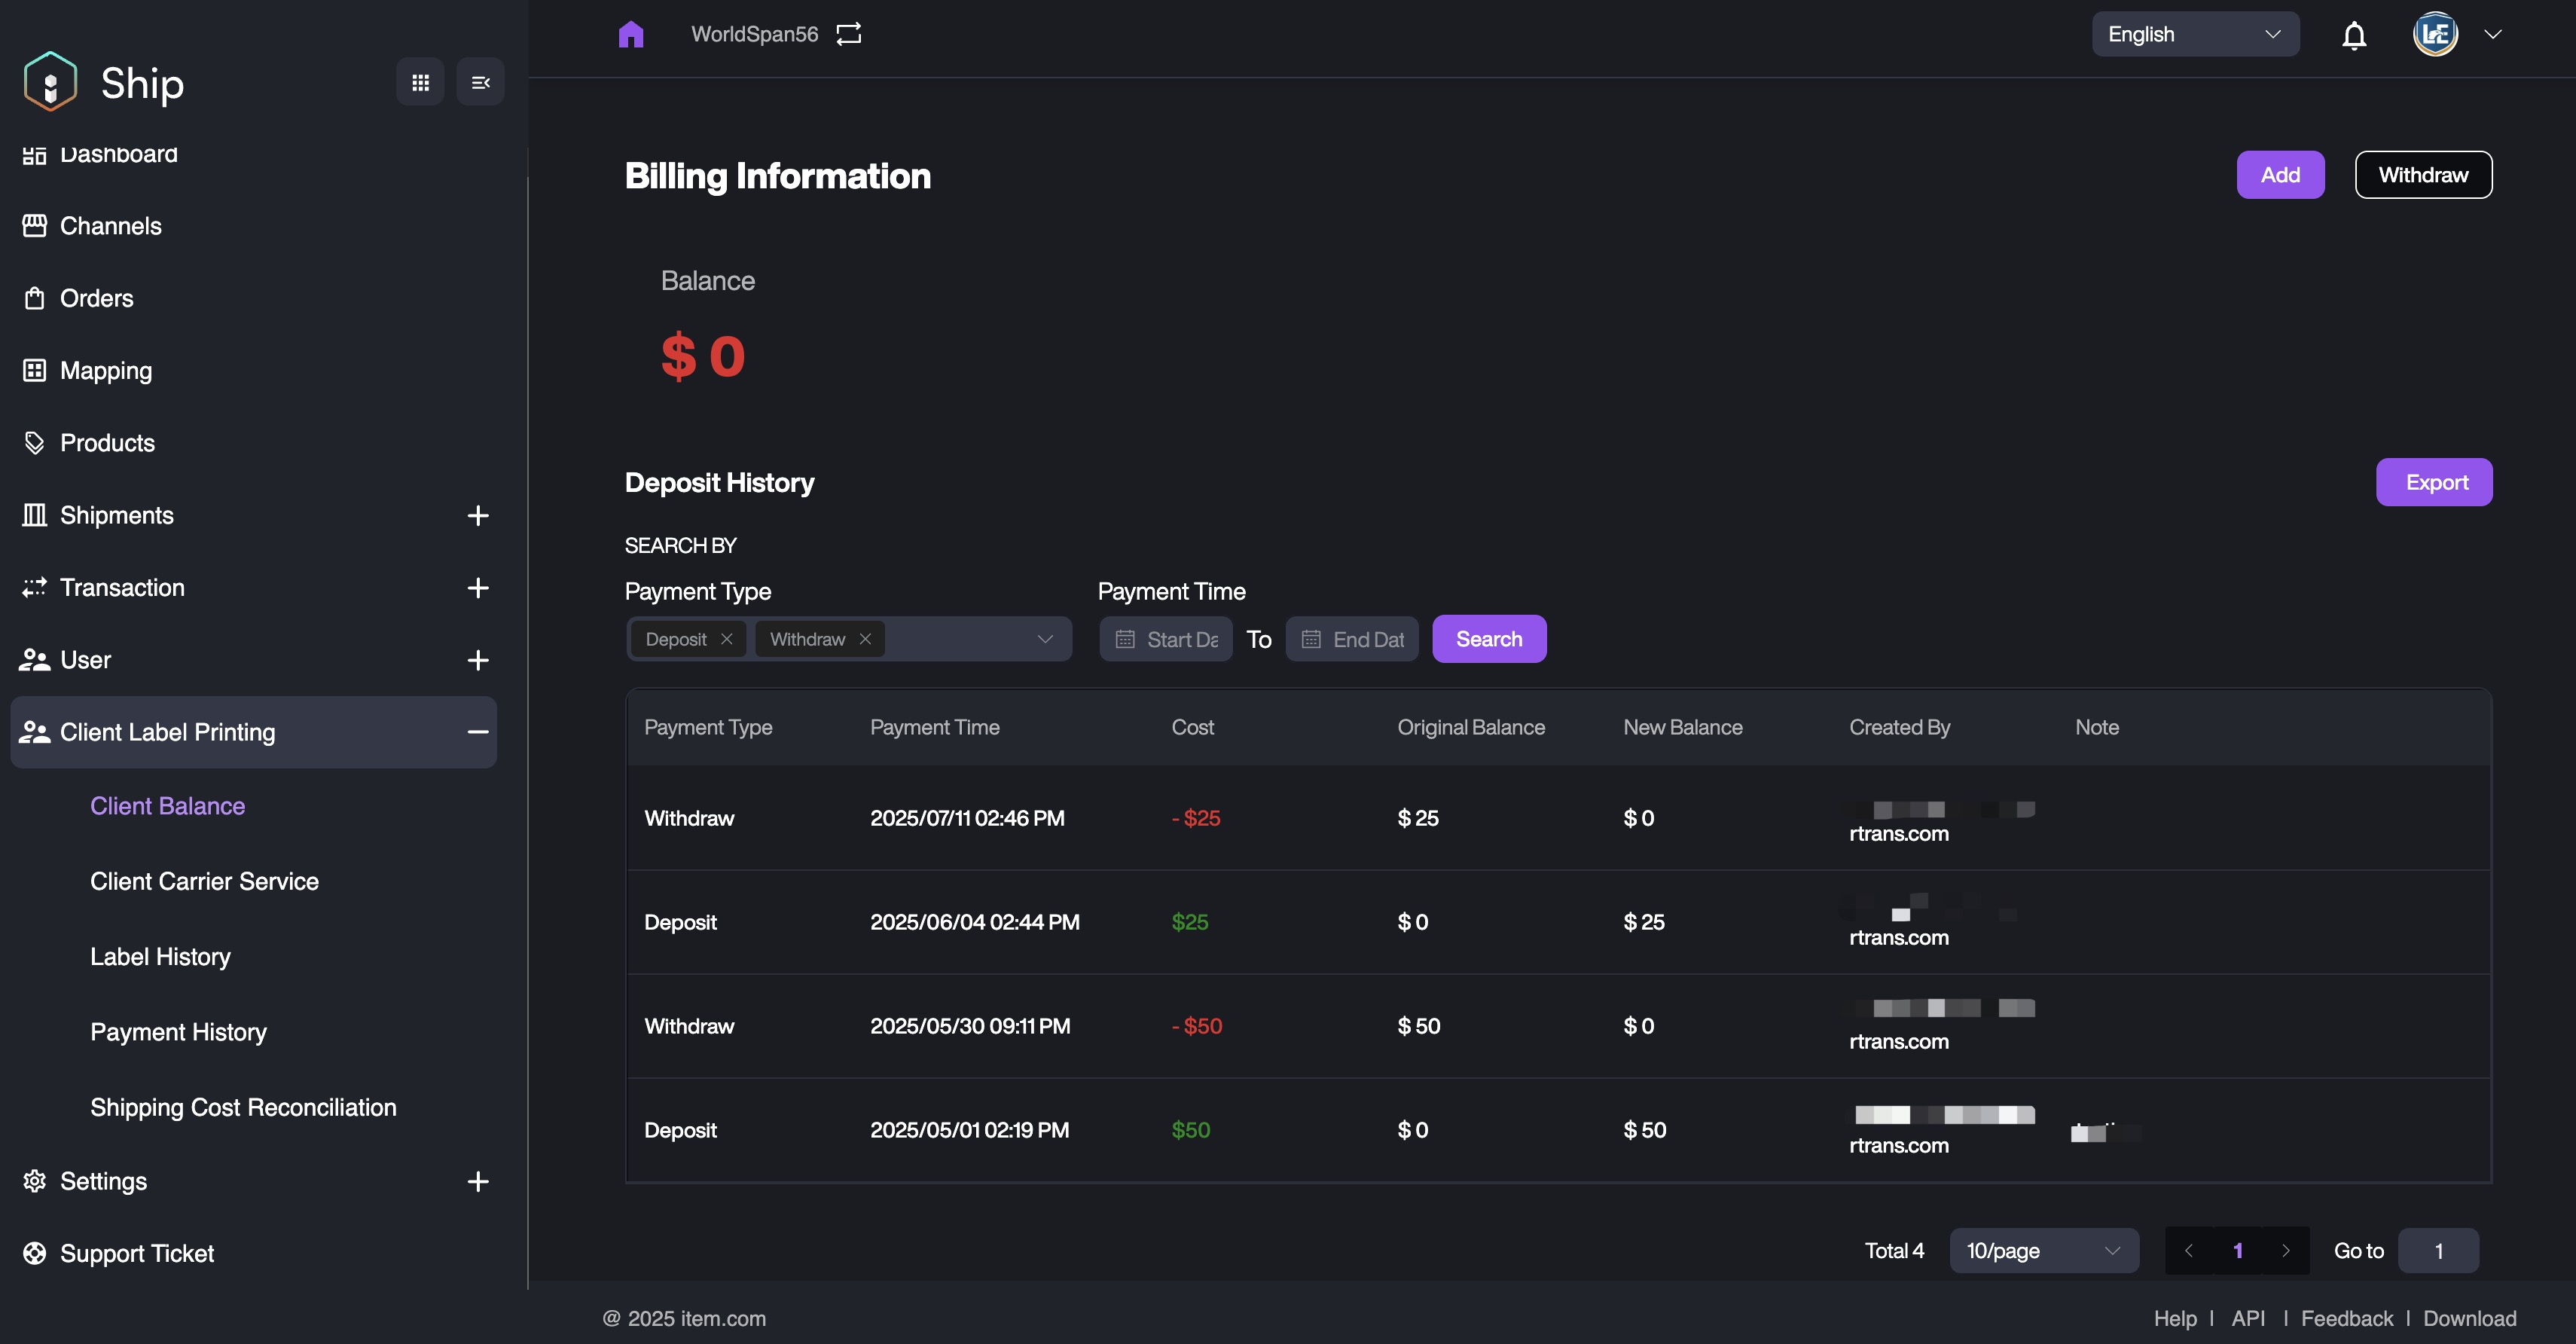Collapse Client Label Printing section

point(478,732)
